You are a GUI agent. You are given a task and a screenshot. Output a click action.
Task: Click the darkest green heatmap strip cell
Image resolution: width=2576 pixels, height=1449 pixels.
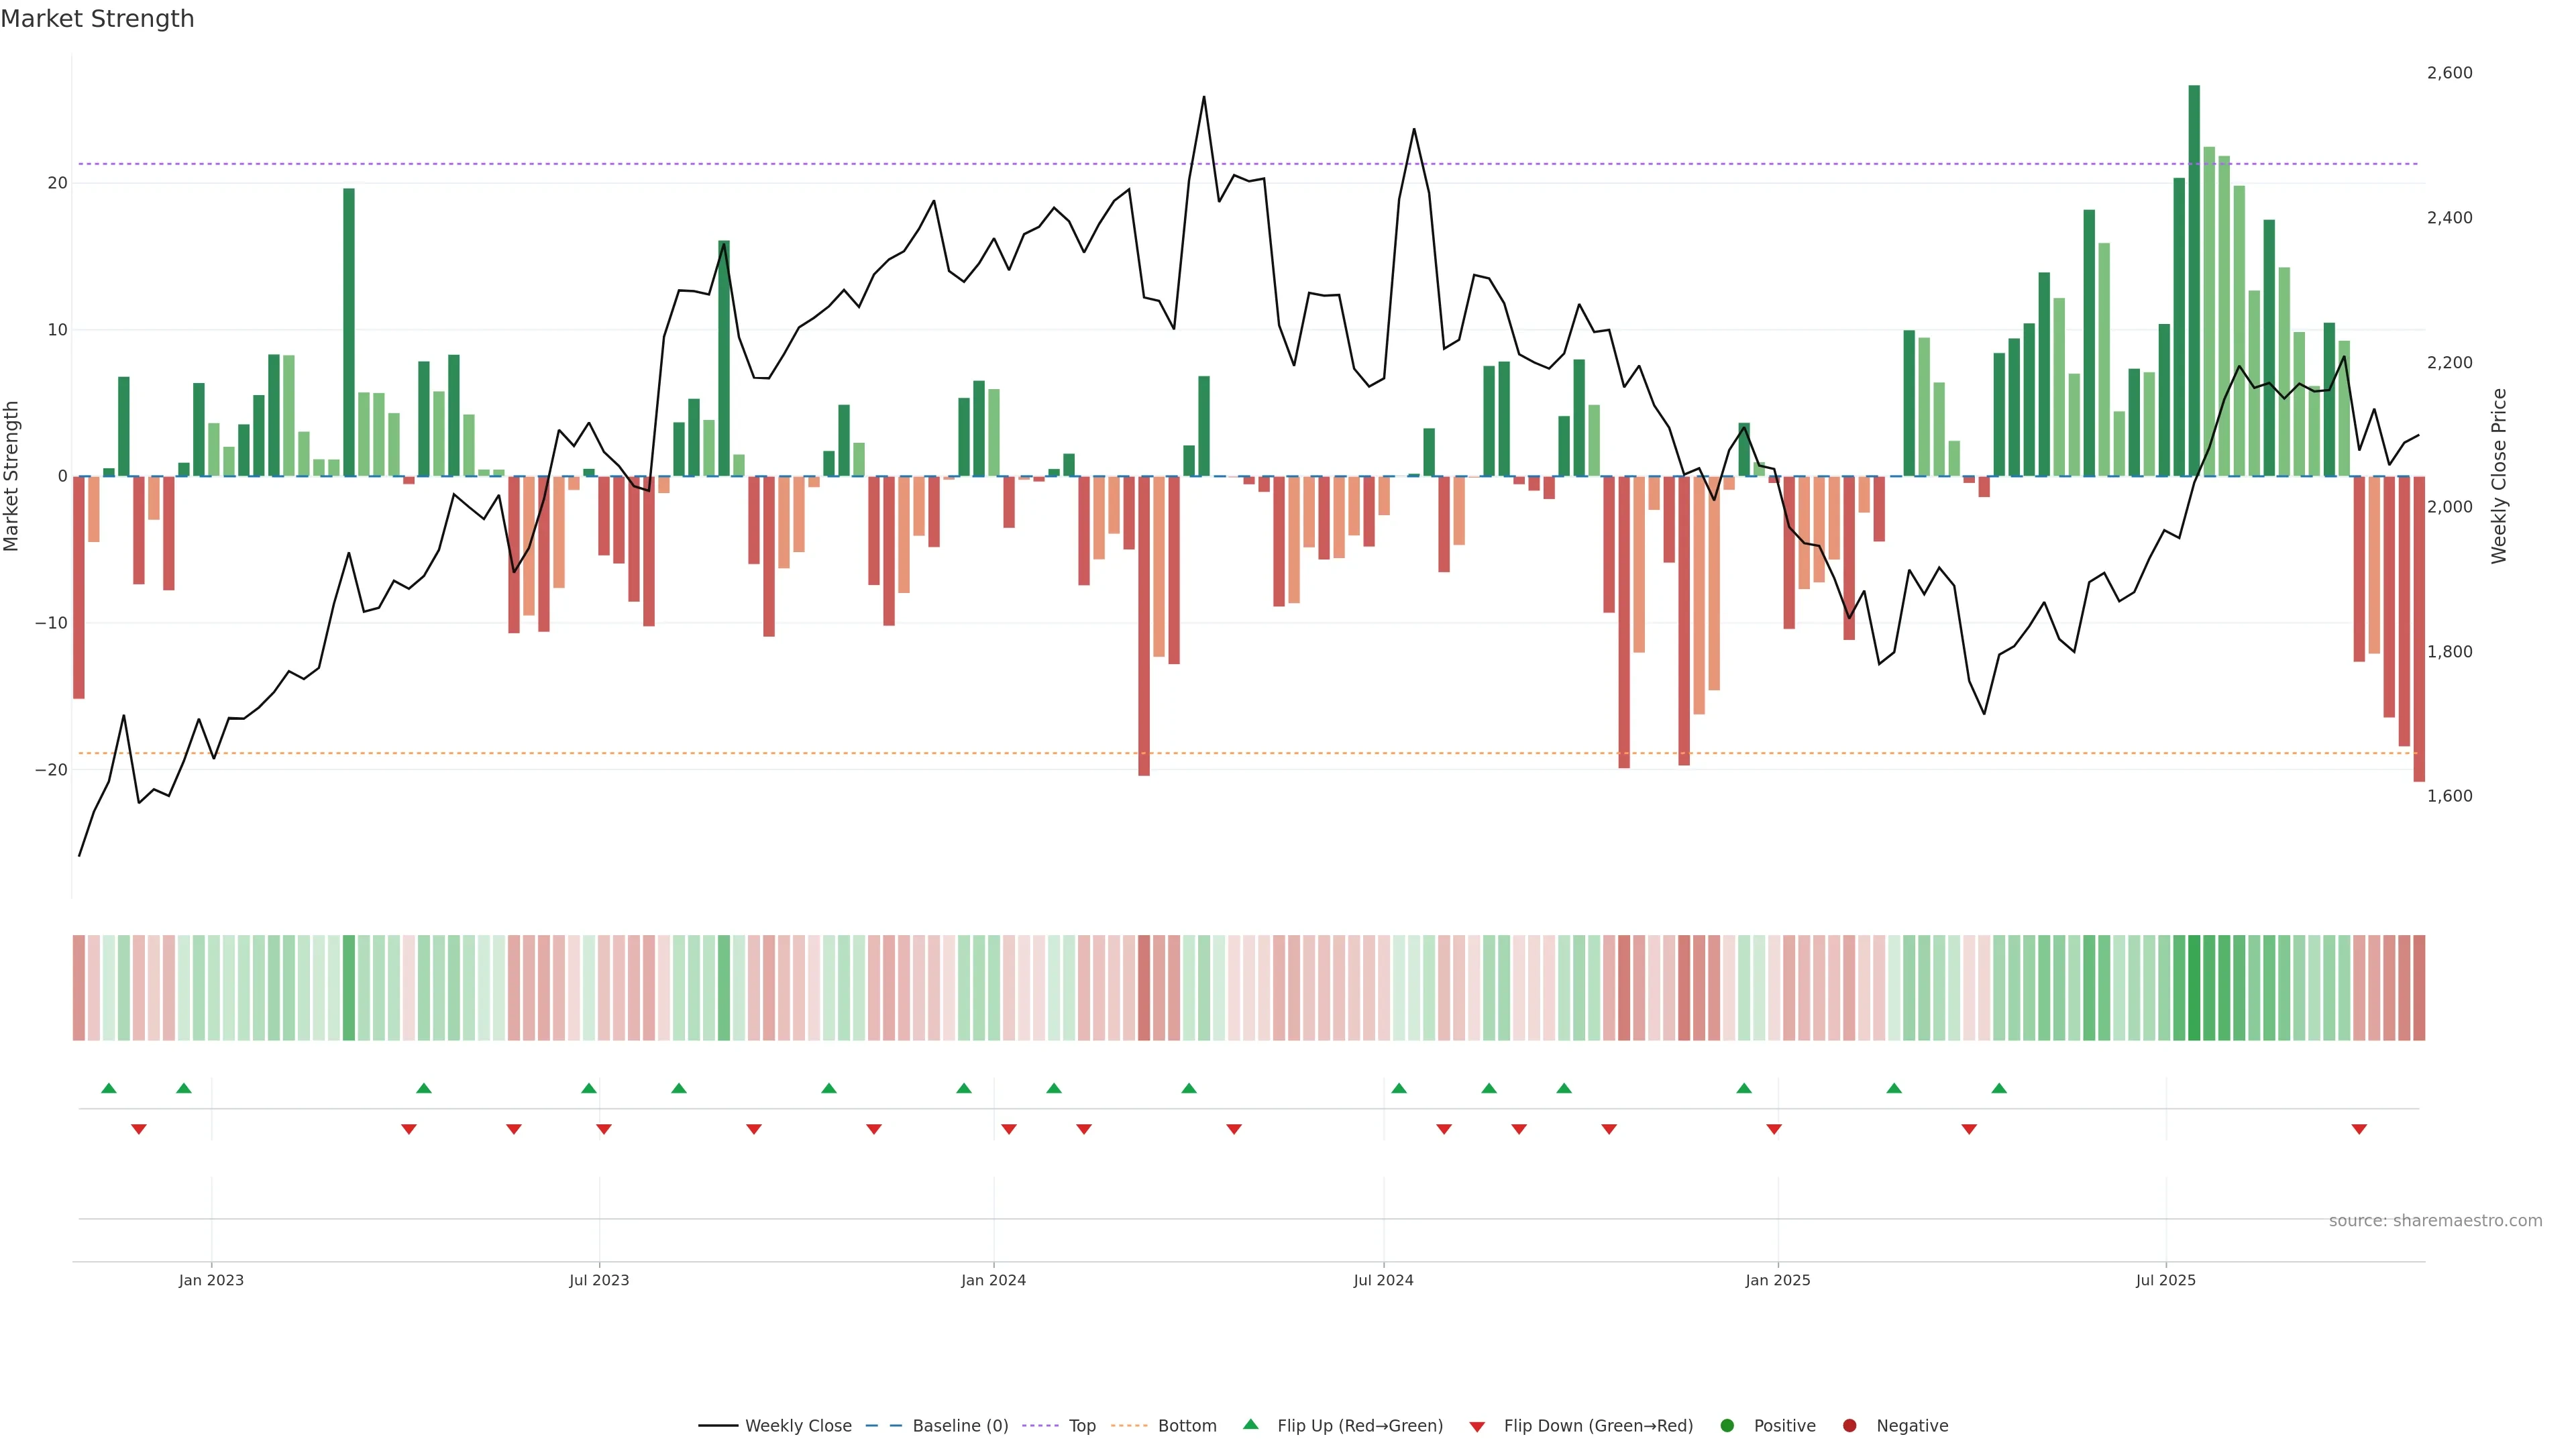[2194, 988]
